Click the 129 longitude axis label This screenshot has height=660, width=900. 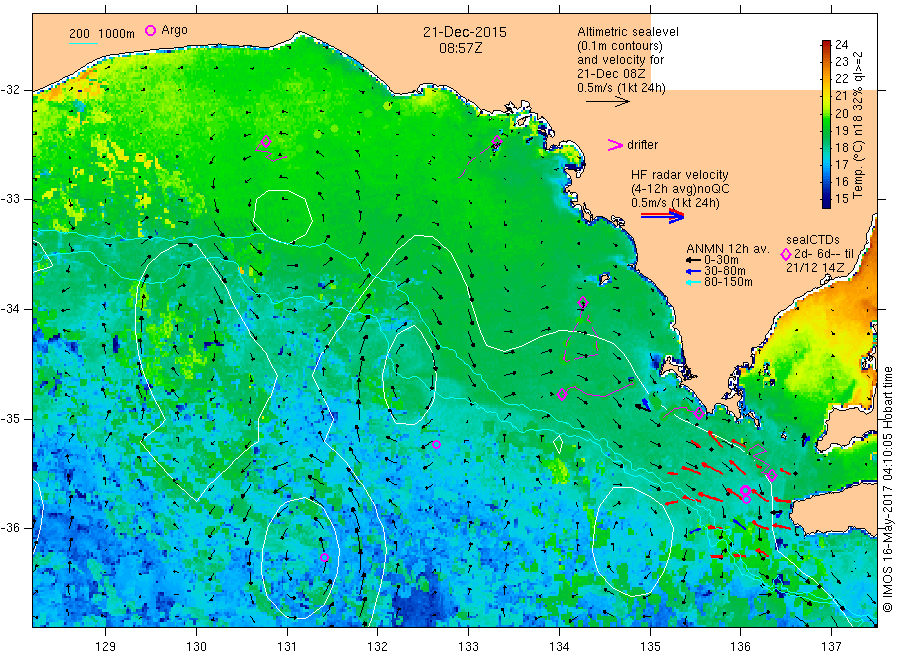click(106, 647)
